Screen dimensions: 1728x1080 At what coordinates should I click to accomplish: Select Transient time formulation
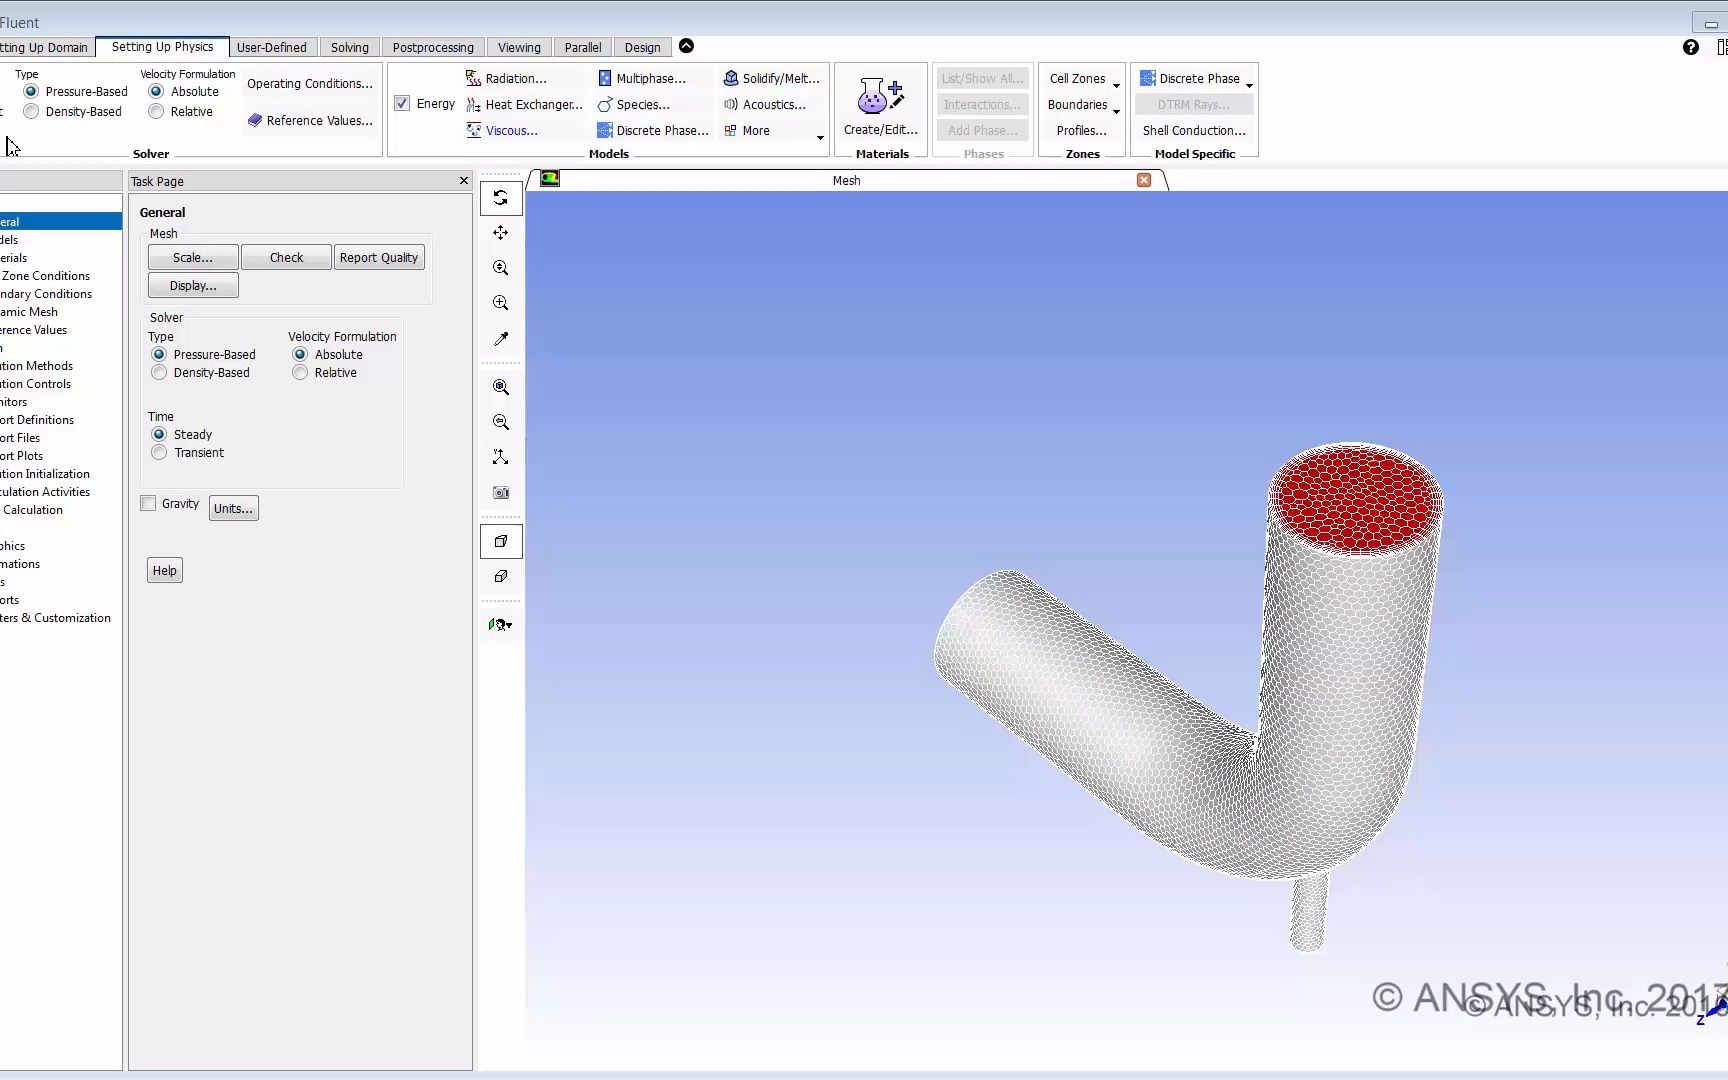158,452
